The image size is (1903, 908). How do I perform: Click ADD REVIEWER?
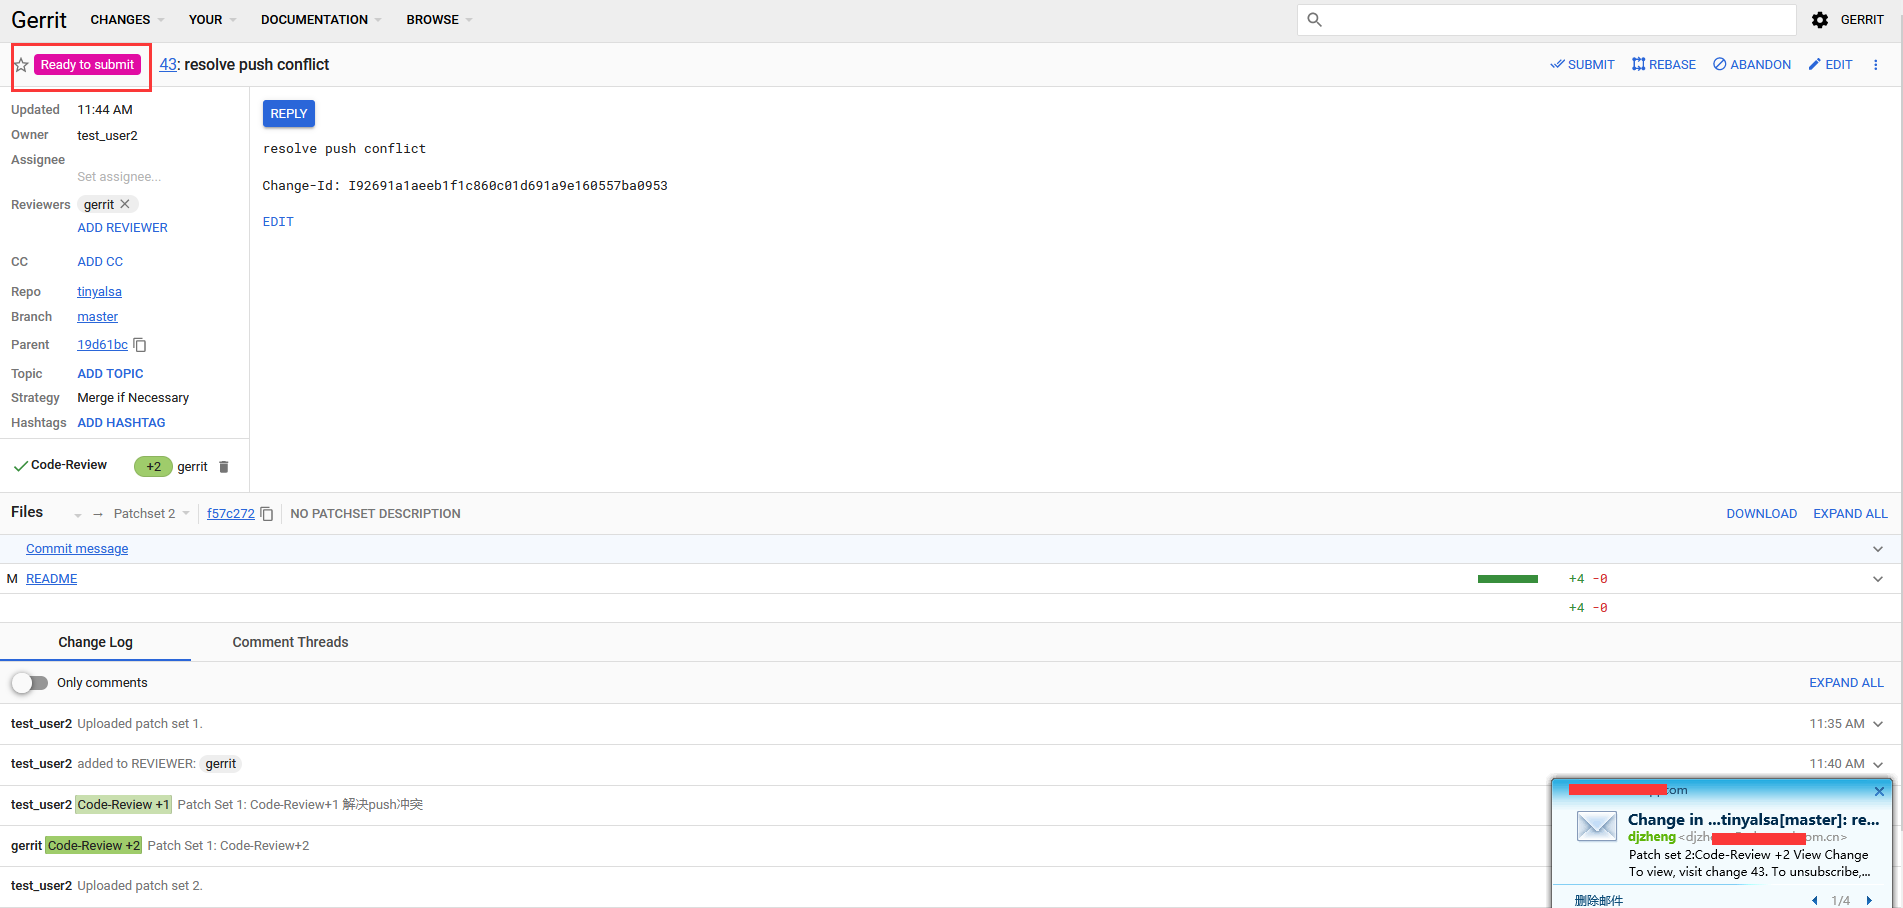[122, 228]
